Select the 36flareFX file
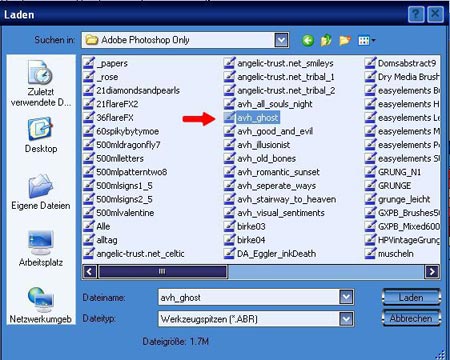450x360 pixels. pos(108,118)
